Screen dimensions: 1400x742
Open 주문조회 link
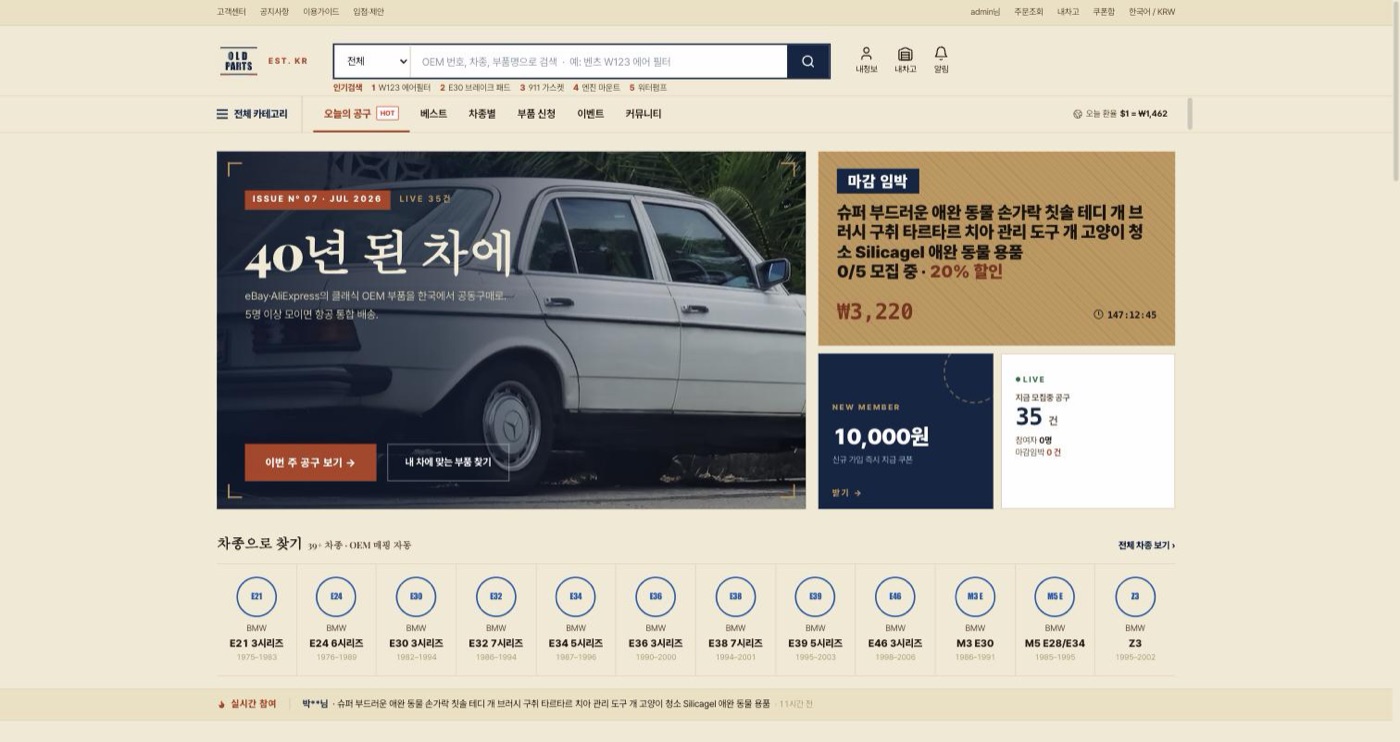pos(1028,12)
